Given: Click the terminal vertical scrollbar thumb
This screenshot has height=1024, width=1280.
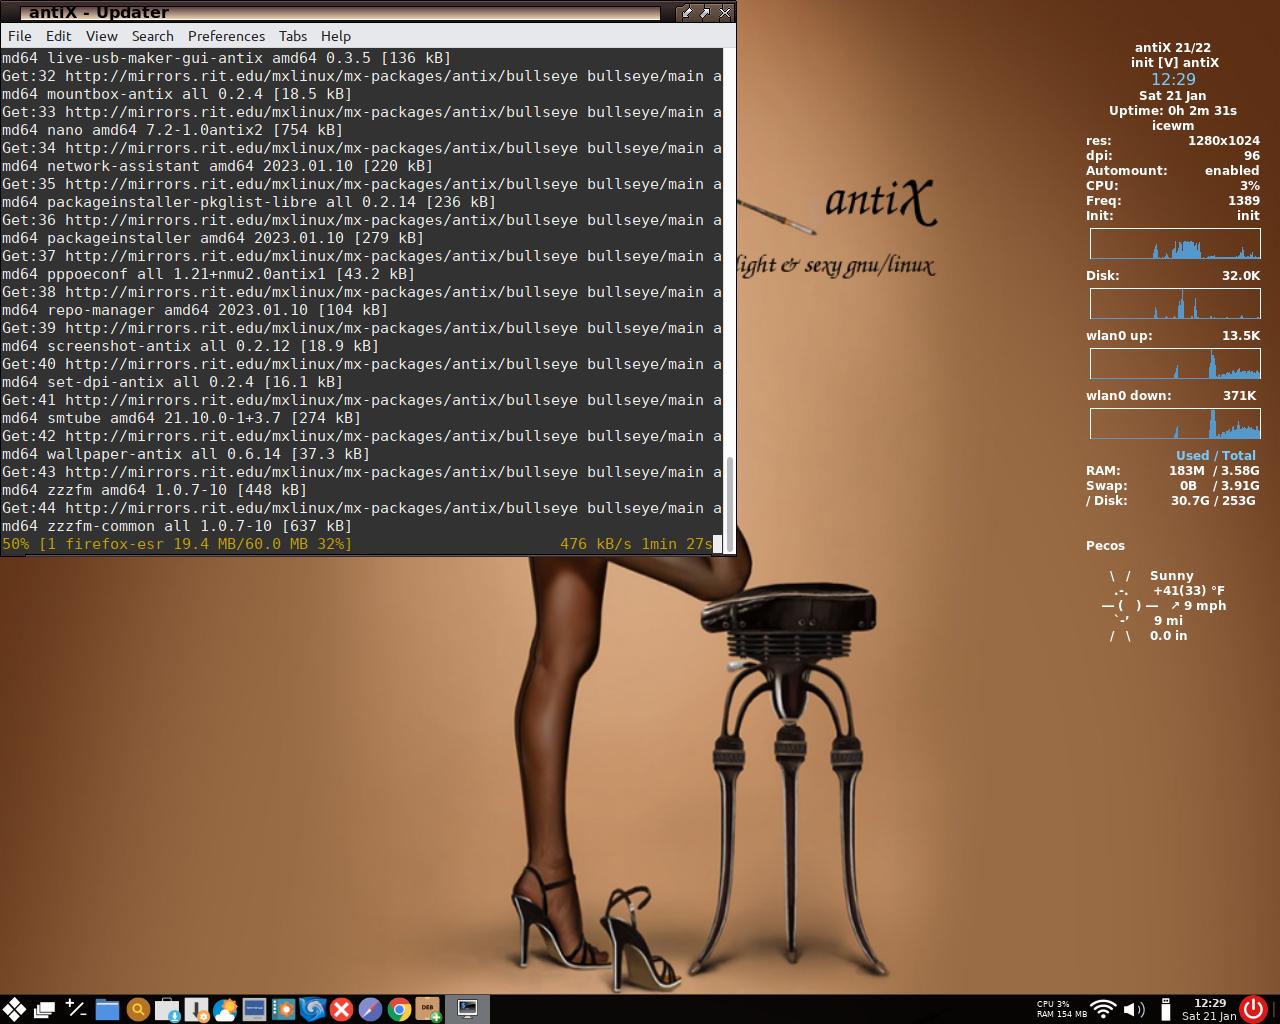Looking at the screenshot, I should [x=729, y=504].
